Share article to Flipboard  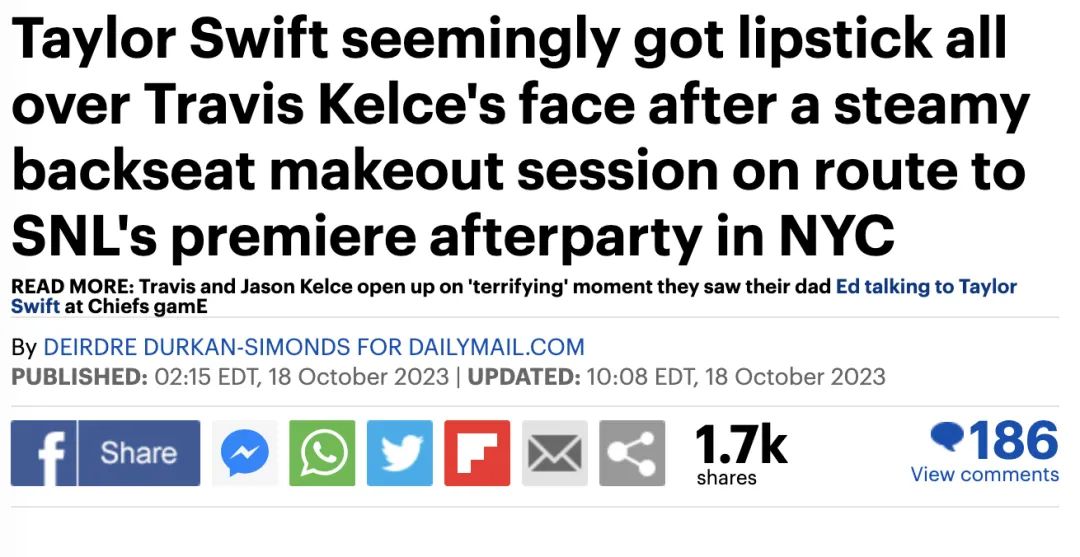(477, 453)
